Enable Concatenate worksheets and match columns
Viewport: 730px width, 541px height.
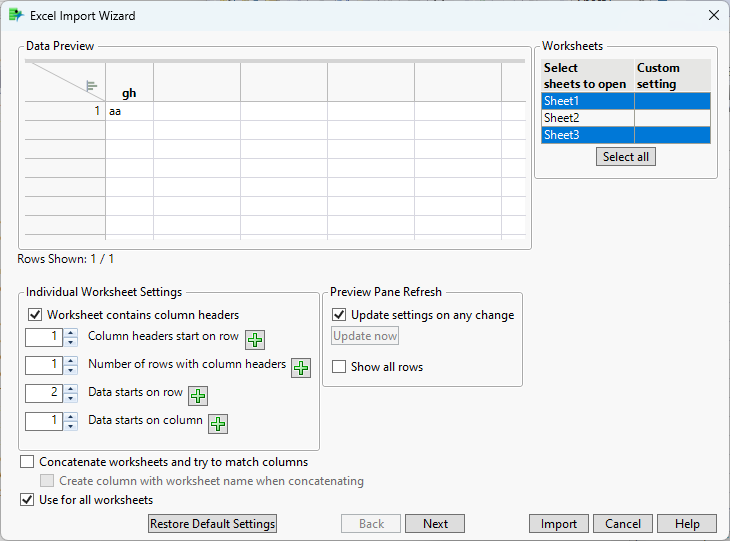pyautogui.click(x=27, y=462)
